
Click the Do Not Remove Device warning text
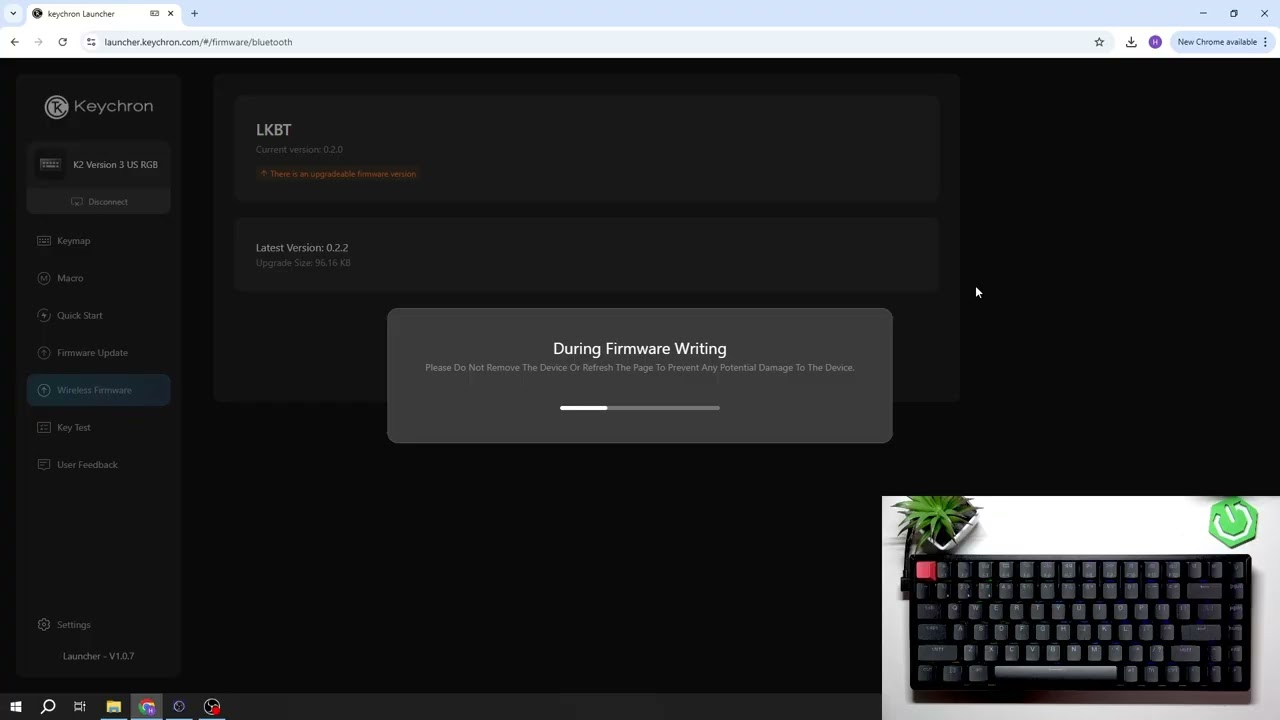pyautogui.click(x=640, y=368)
